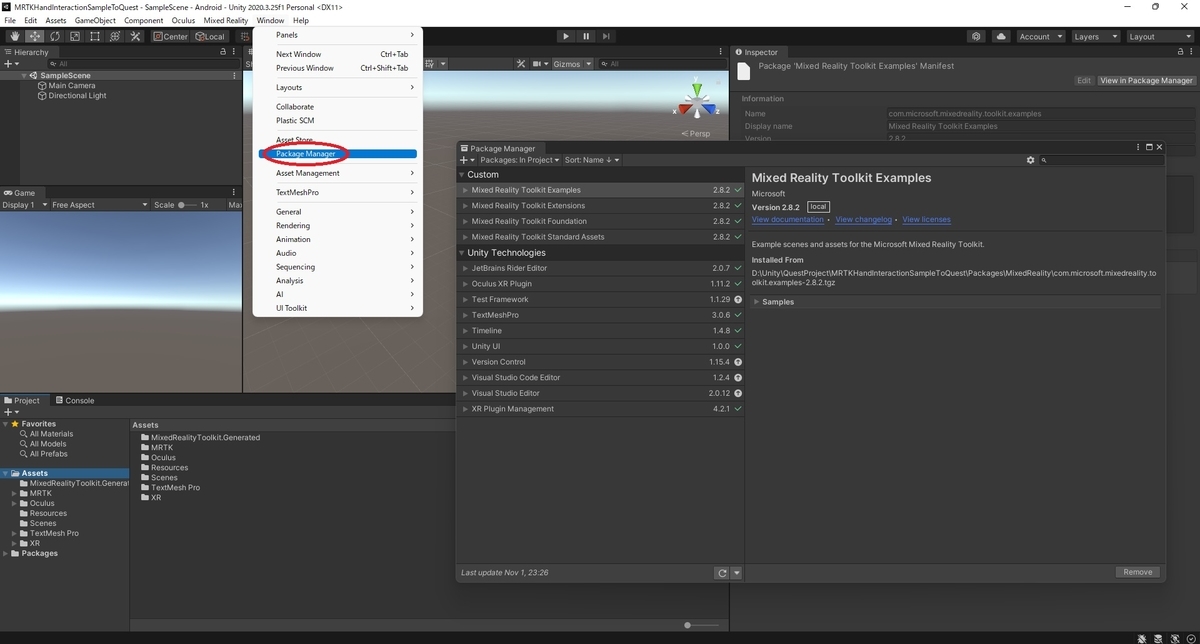Toggle Local handle rotation button
This screenshot has height=644, width=1200.
coord(210,36)
